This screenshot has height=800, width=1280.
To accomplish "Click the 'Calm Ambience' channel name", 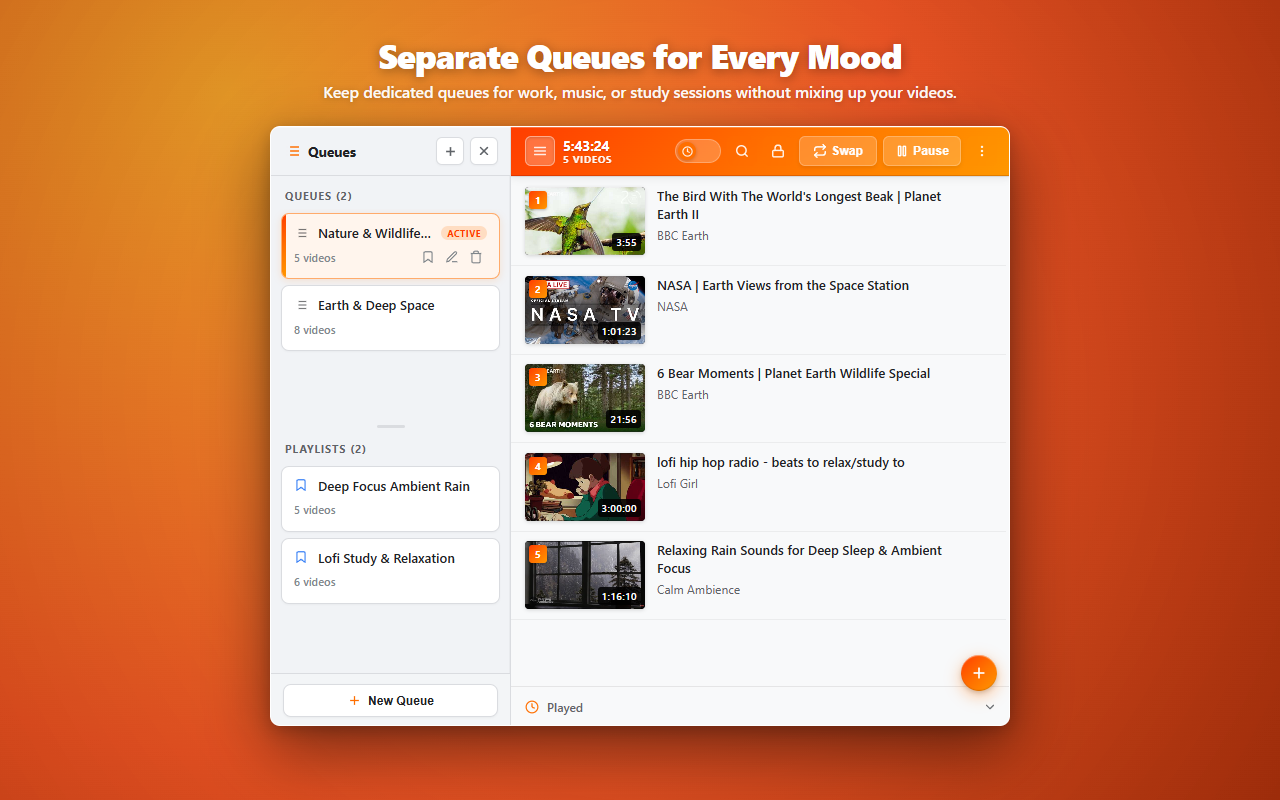I will [699, 590].
